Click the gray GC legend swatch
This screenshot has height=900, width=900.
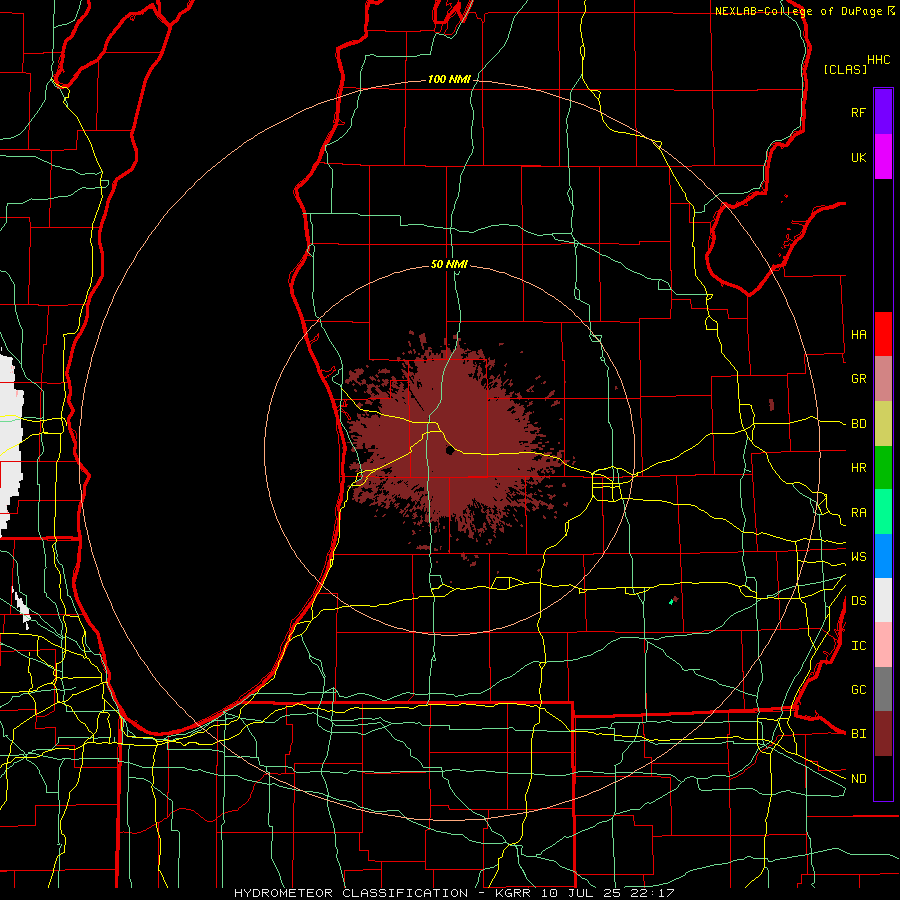point(883,689)
